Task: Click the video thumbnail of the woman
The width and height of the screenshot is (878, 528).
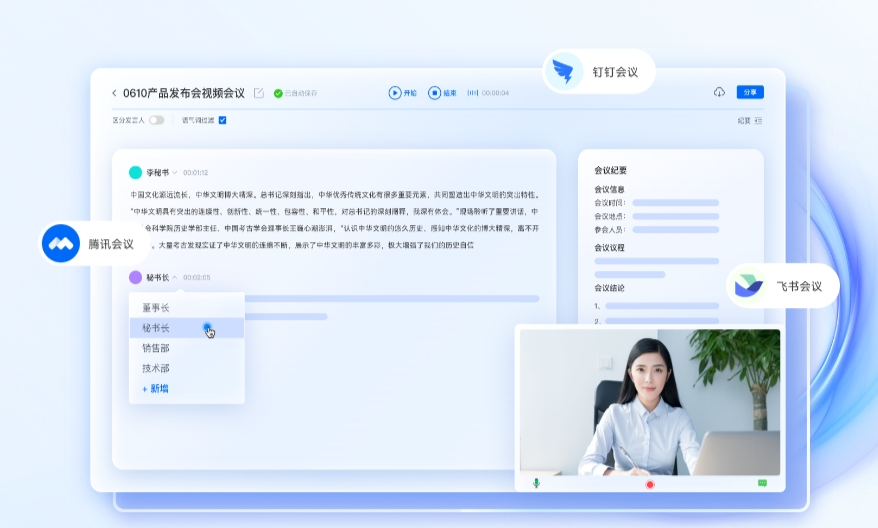Action: click(x=650, y=402)
